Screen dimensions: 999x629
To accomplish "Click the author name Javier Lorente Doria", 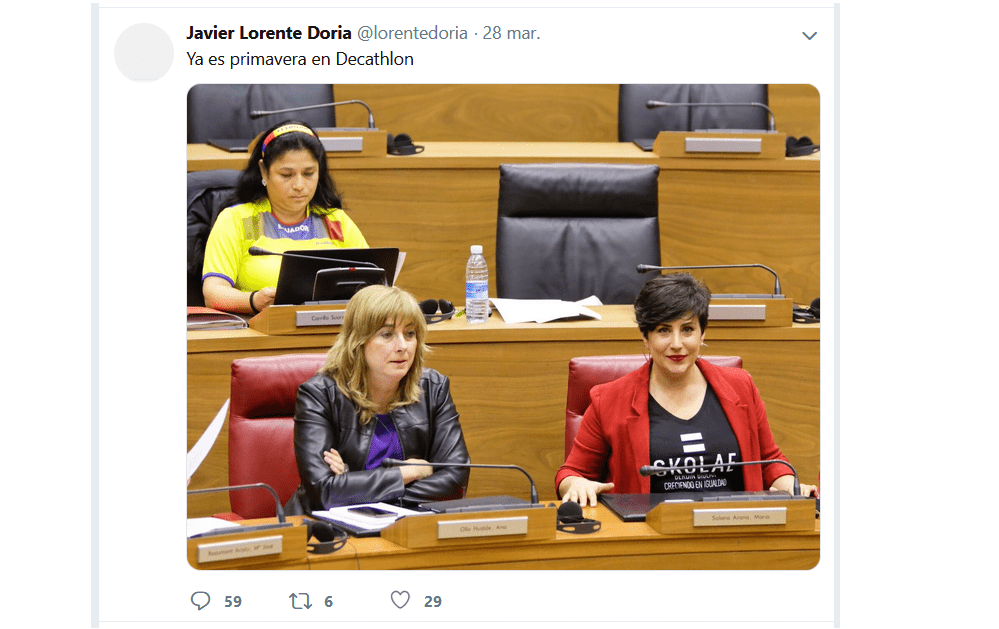I will tap(269, 33).
